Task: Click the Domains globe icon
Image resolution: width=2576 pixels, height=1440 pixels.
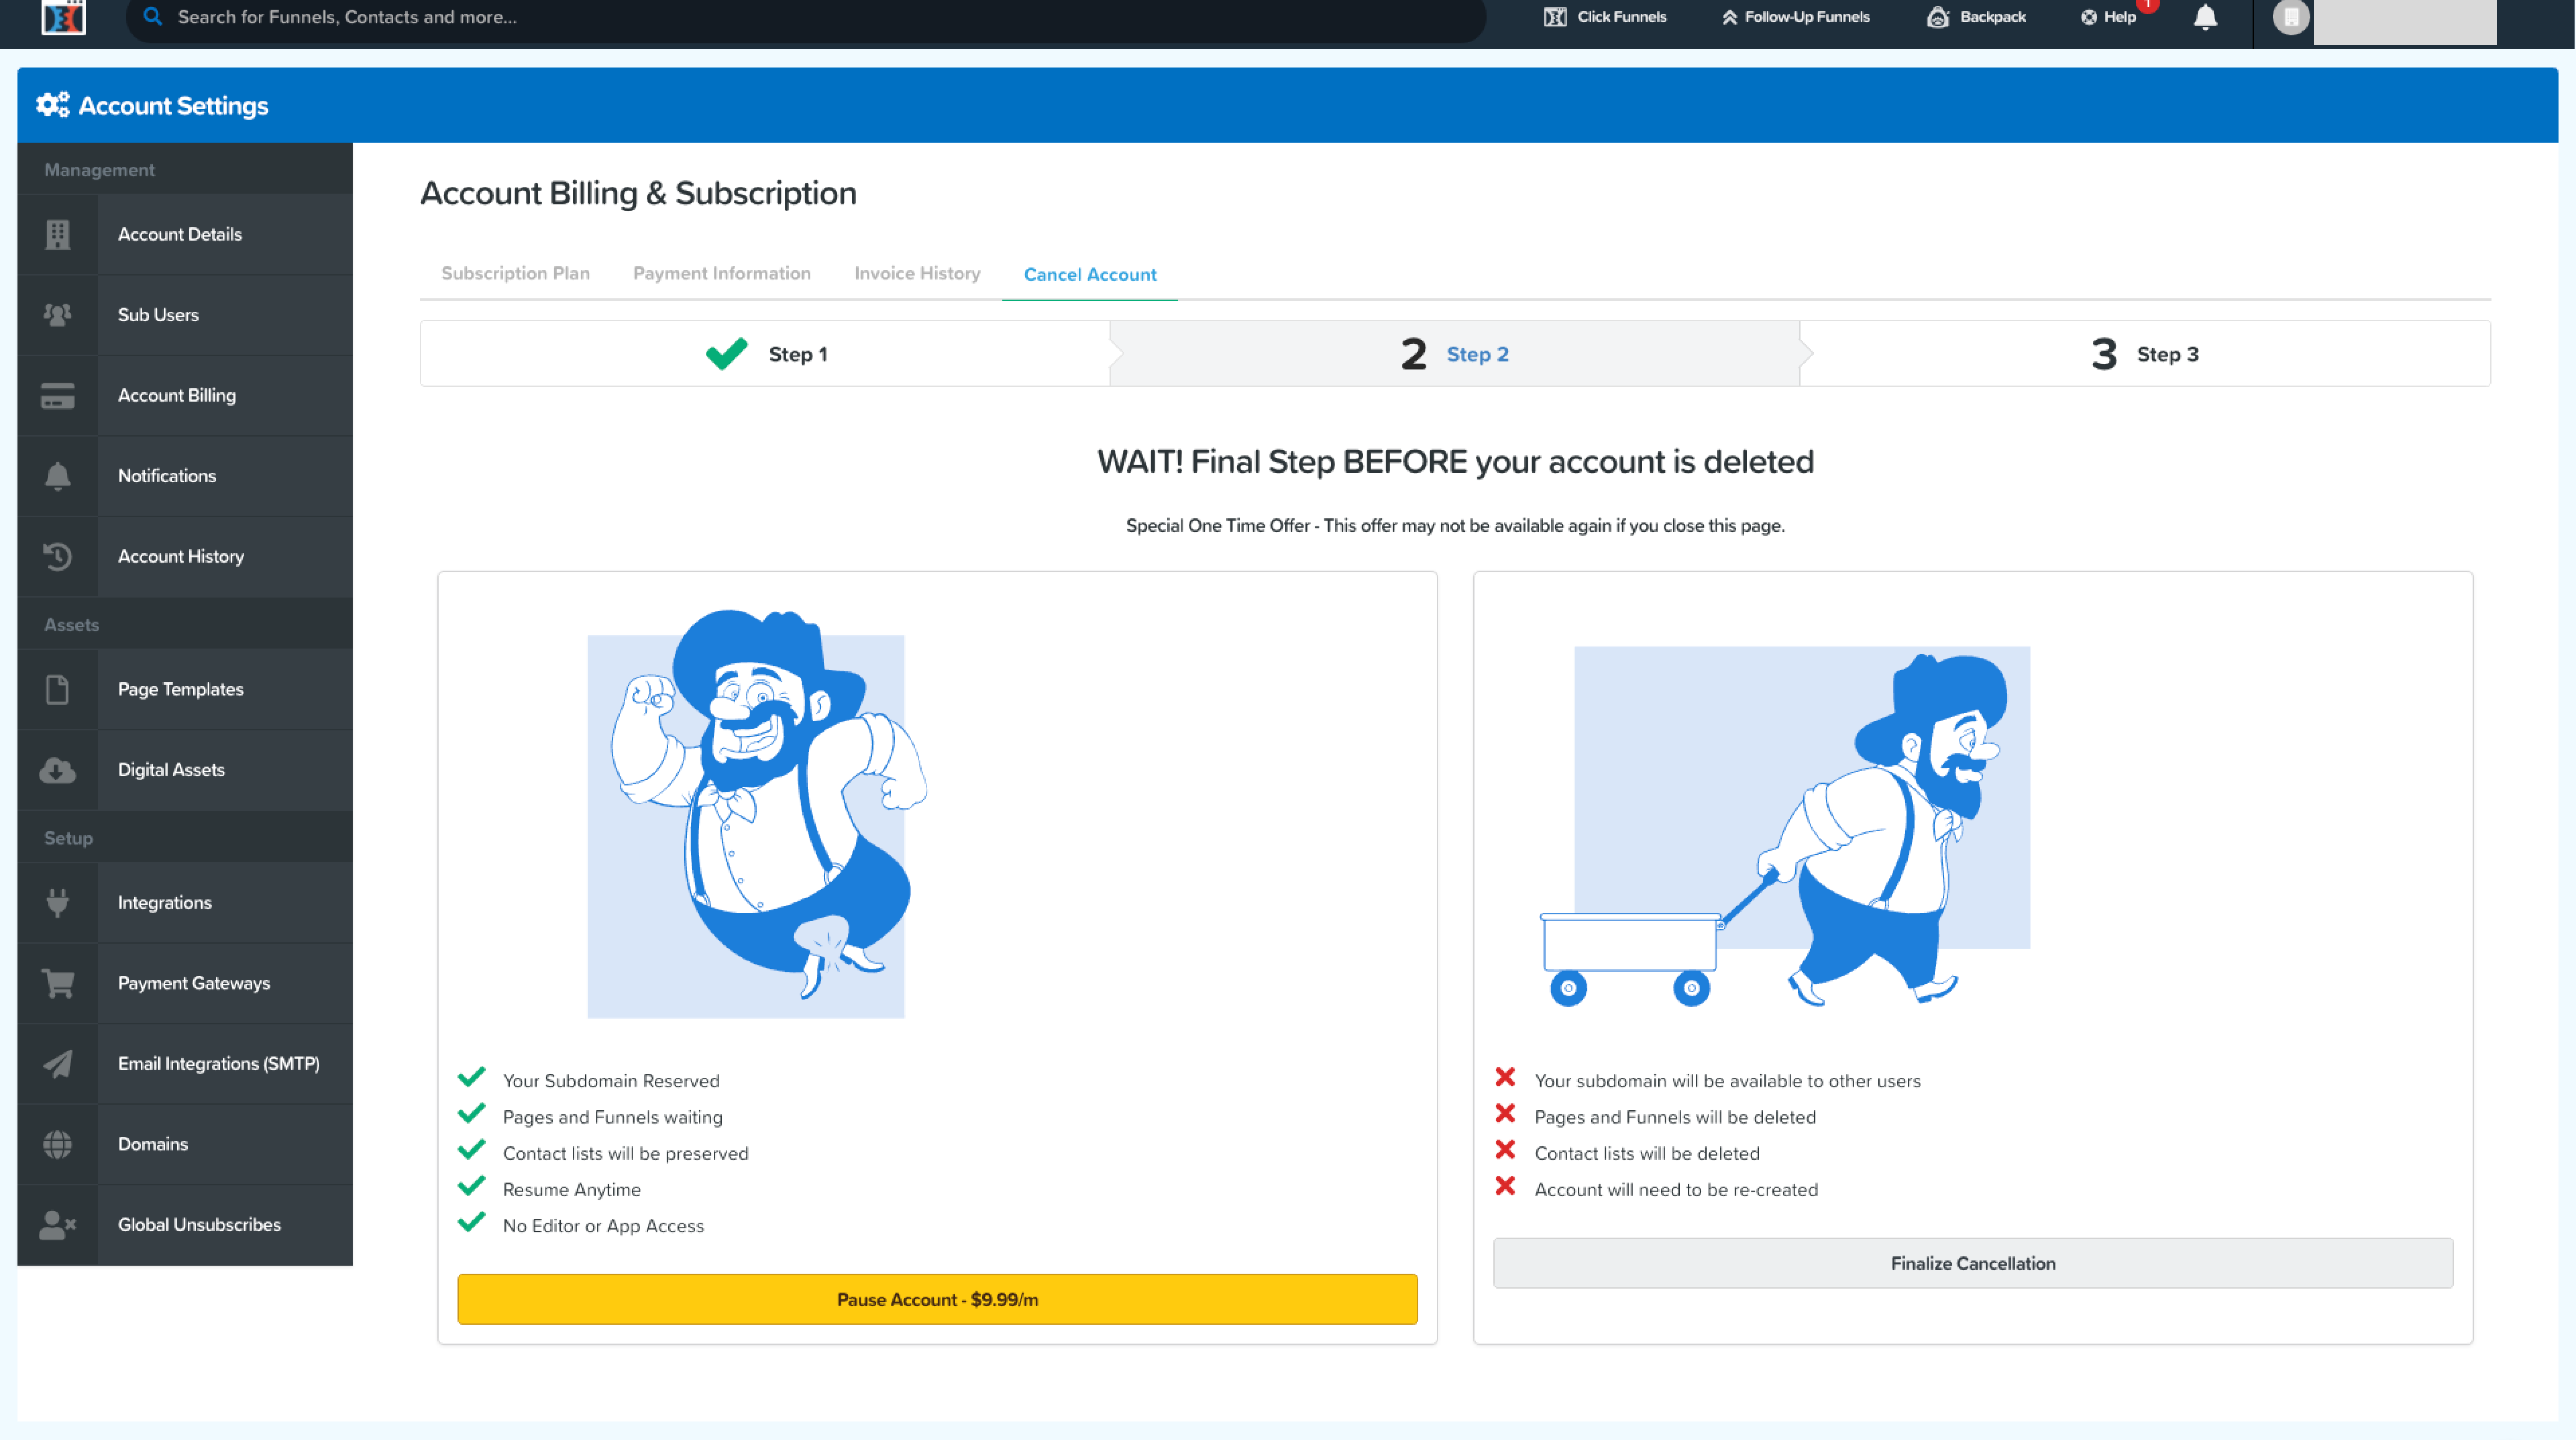Action: click(x=57, y=1144)
